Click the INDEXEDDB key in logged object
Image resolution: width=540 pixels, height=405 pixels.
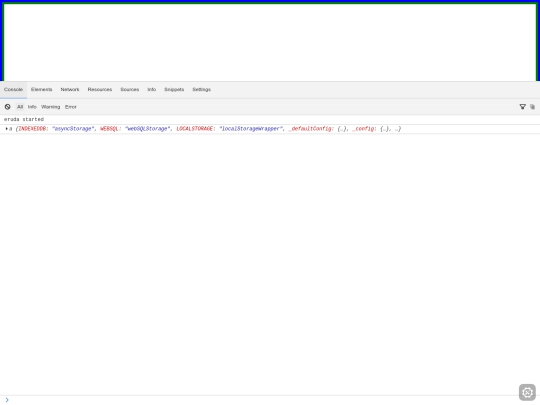coord(32,129)
